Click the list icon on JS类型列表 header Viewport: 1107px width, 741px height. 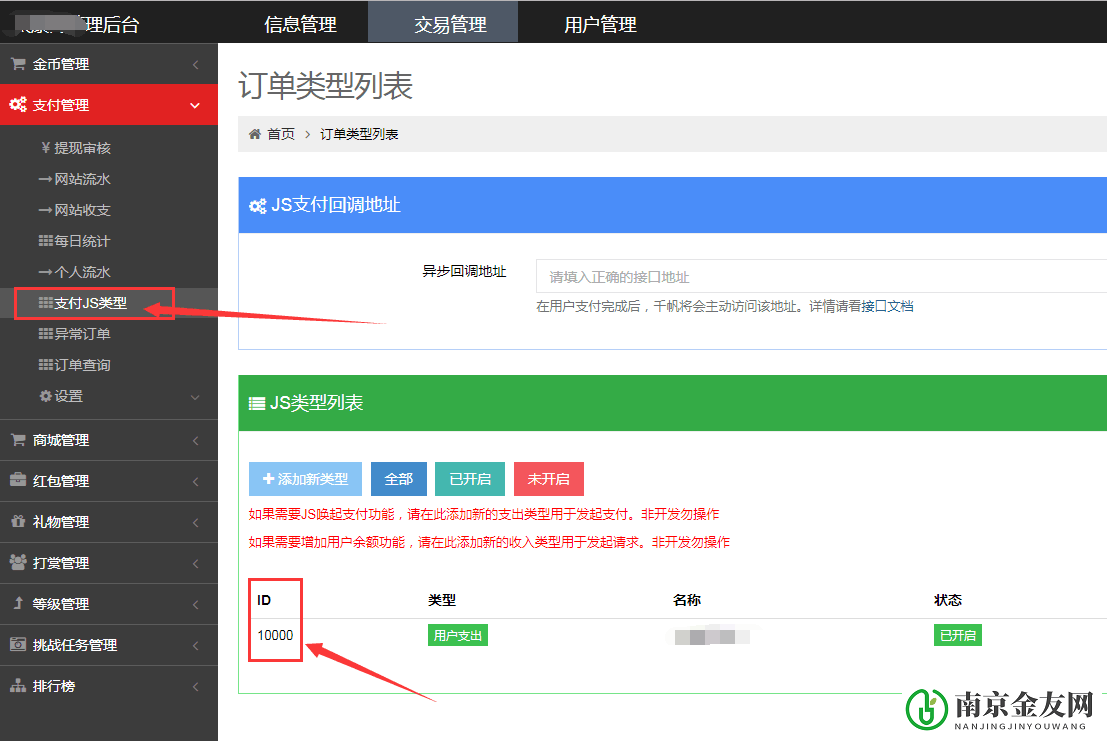point(258,403)
